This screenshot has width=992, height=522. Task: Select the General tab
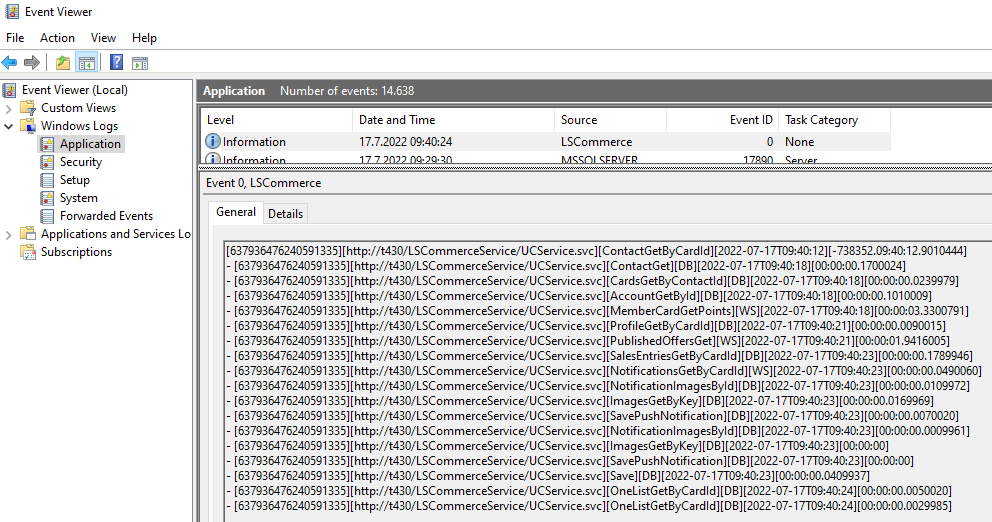(x=236, y=212)
